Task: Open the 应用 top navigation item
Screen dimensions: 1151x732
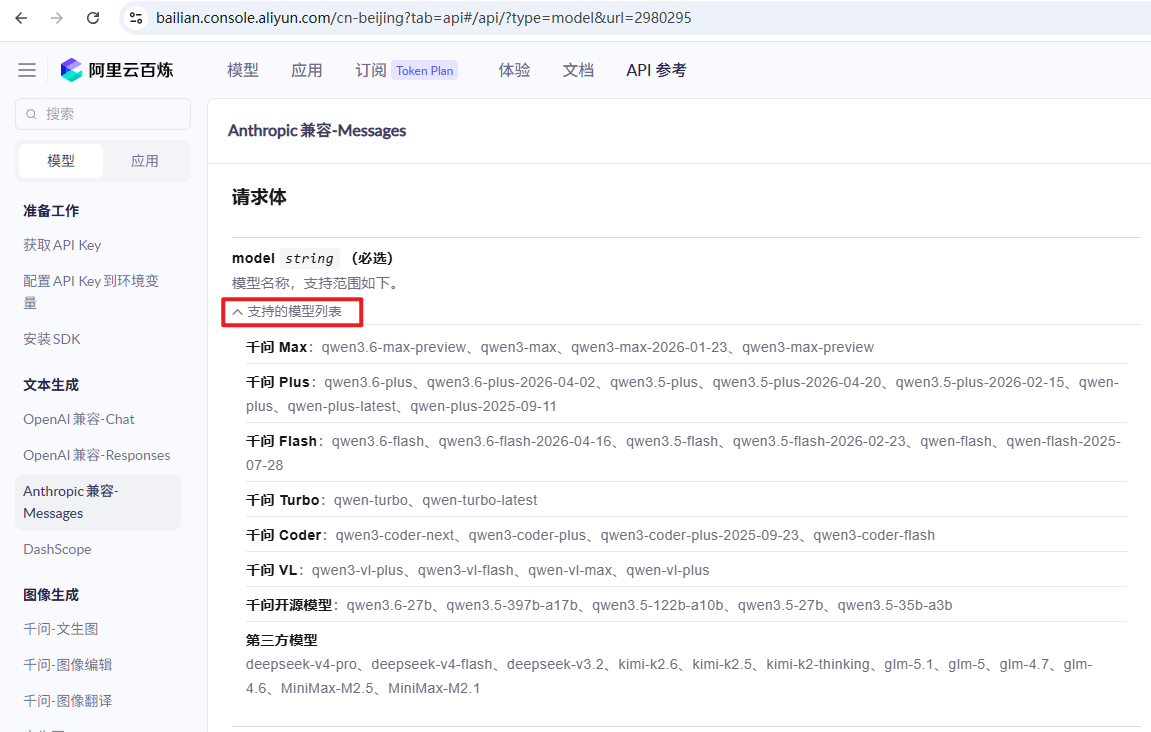Action: click(307, 70)
